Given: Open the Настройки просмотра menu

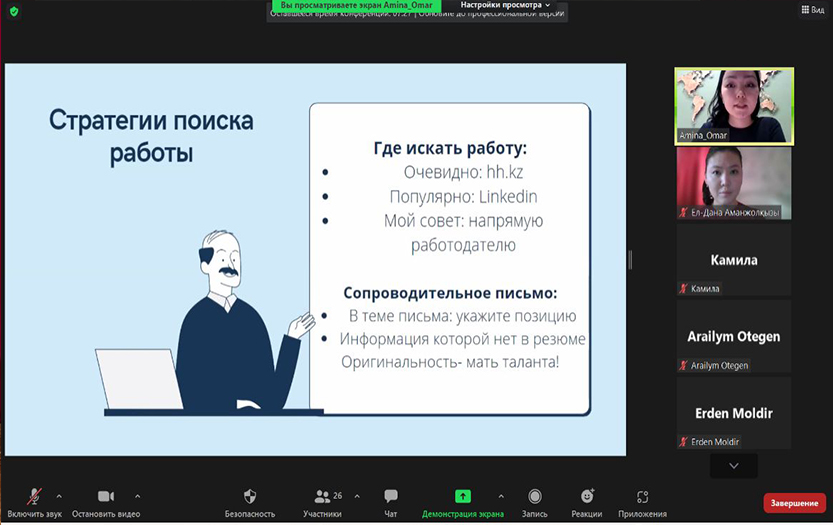Looking at the screenshot, I should [505, 5].
